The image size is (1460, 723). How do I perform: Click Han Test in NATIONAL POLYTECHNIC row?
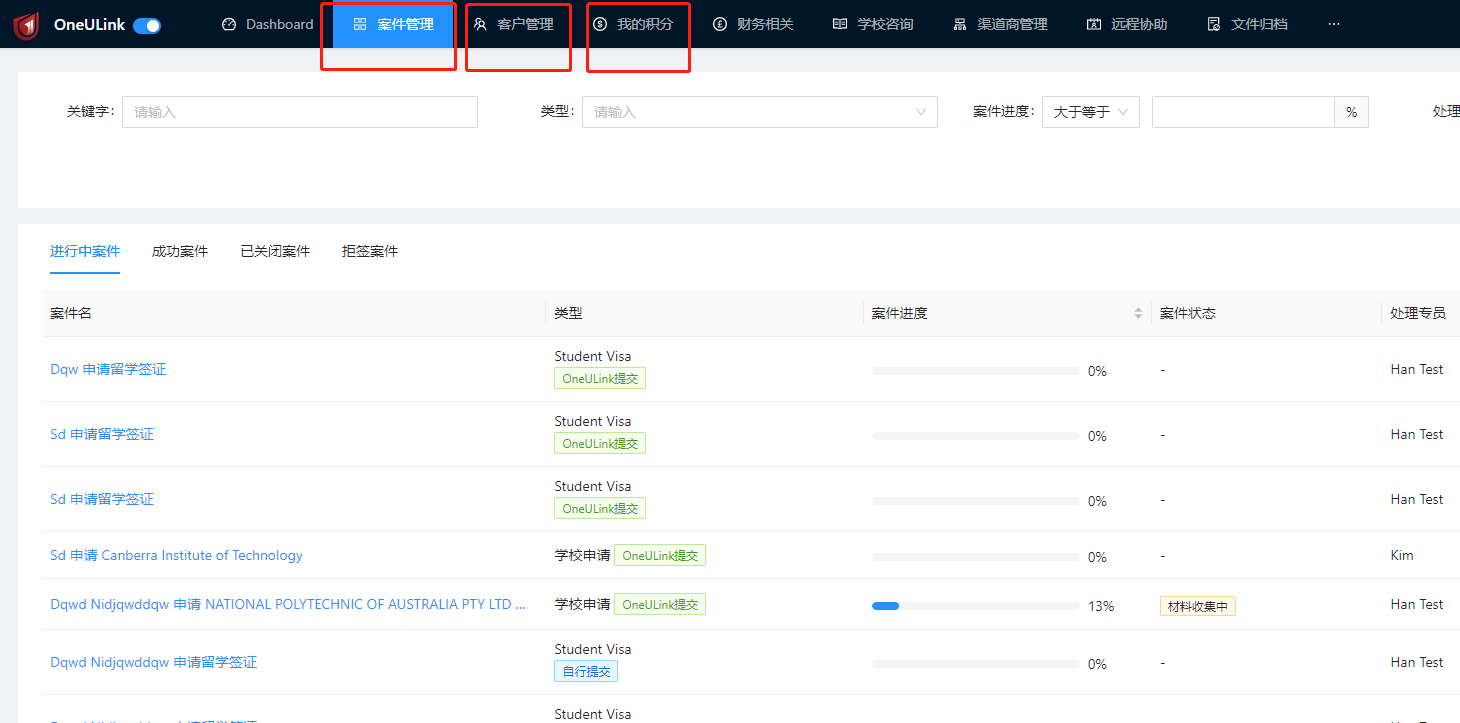click(1417, 604)
